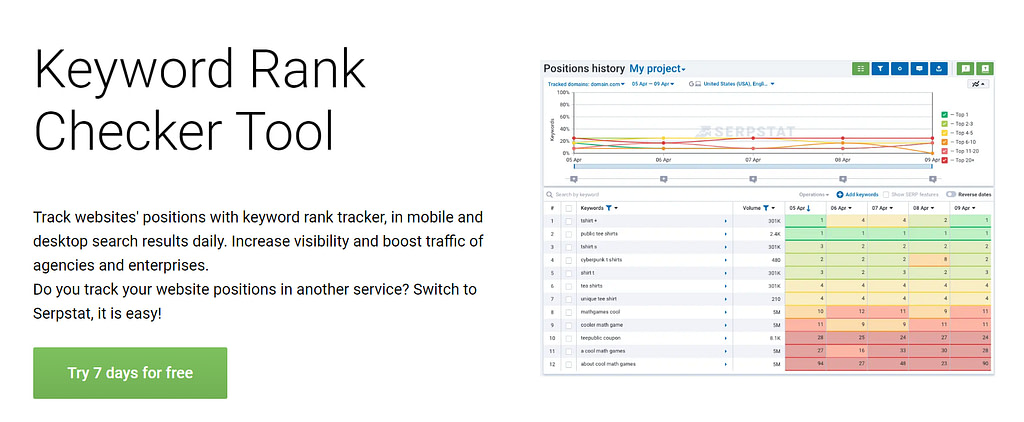
Task: Click the Positions history heading
Action: tap(584, 69)
